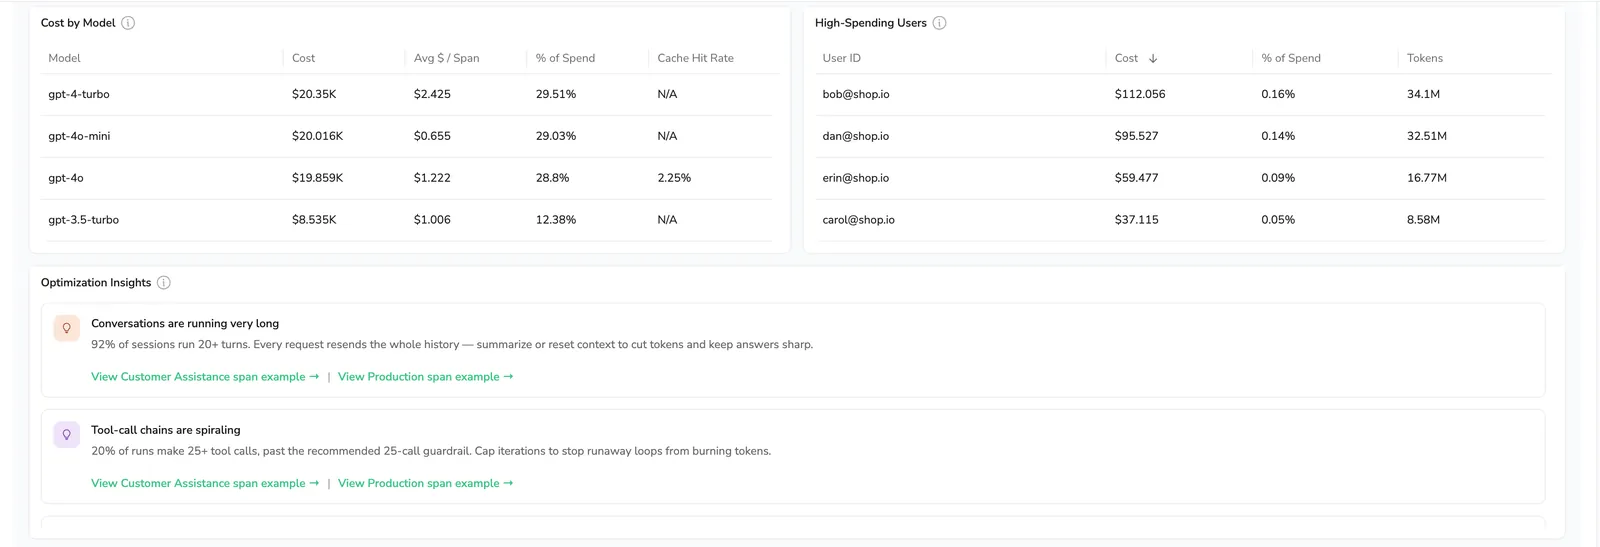This screenshot has width=1600, height=547.
Task: Click the $59.477 user cost
Action: pyautogui.click(x=1137, y=178)
